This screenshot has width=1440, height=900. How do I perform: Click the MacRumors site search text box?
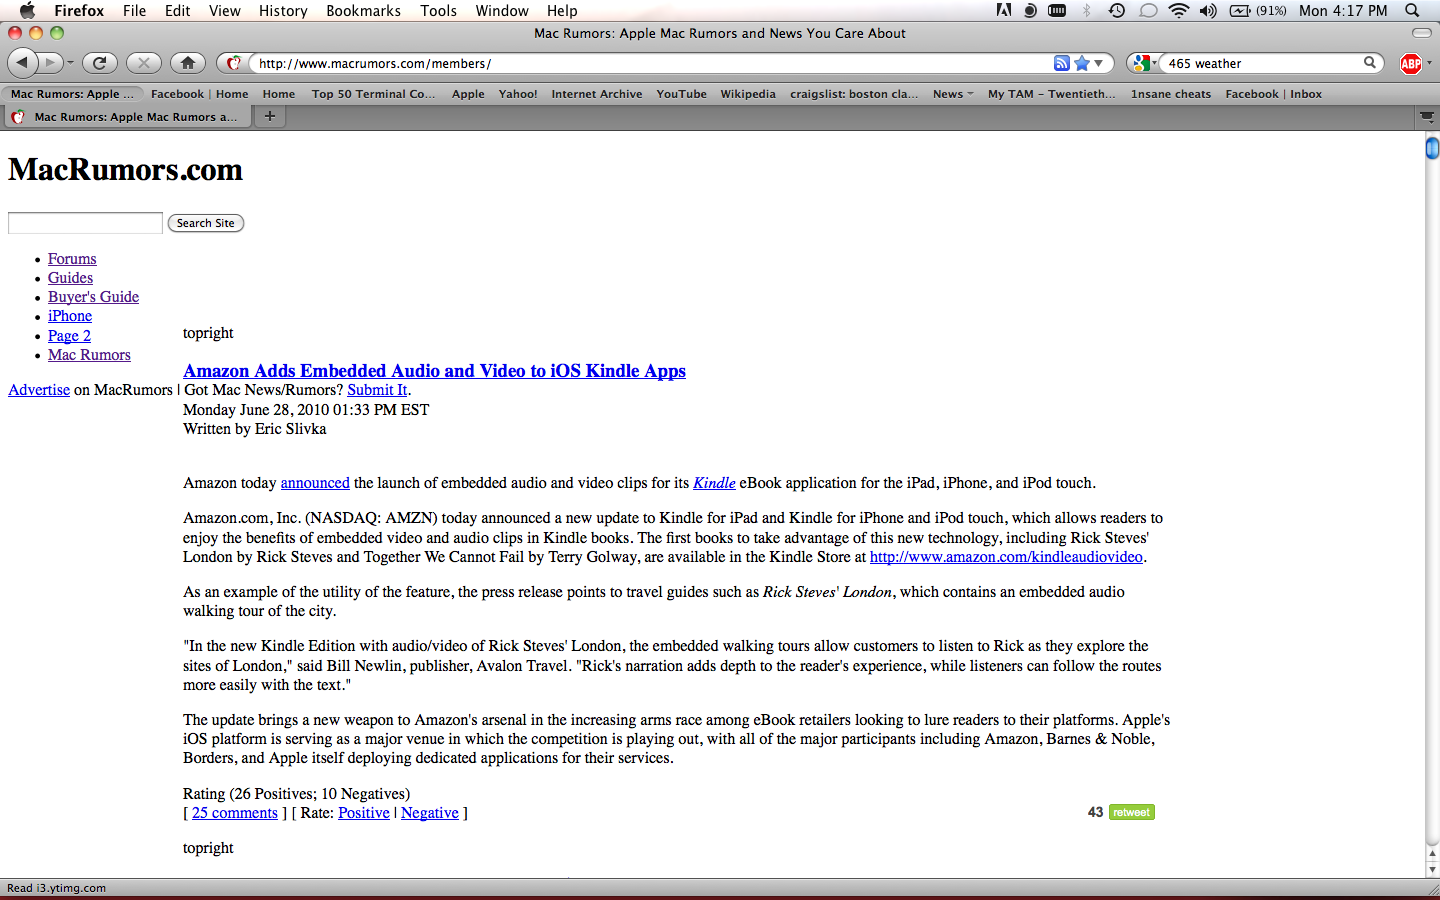point(85,223)
